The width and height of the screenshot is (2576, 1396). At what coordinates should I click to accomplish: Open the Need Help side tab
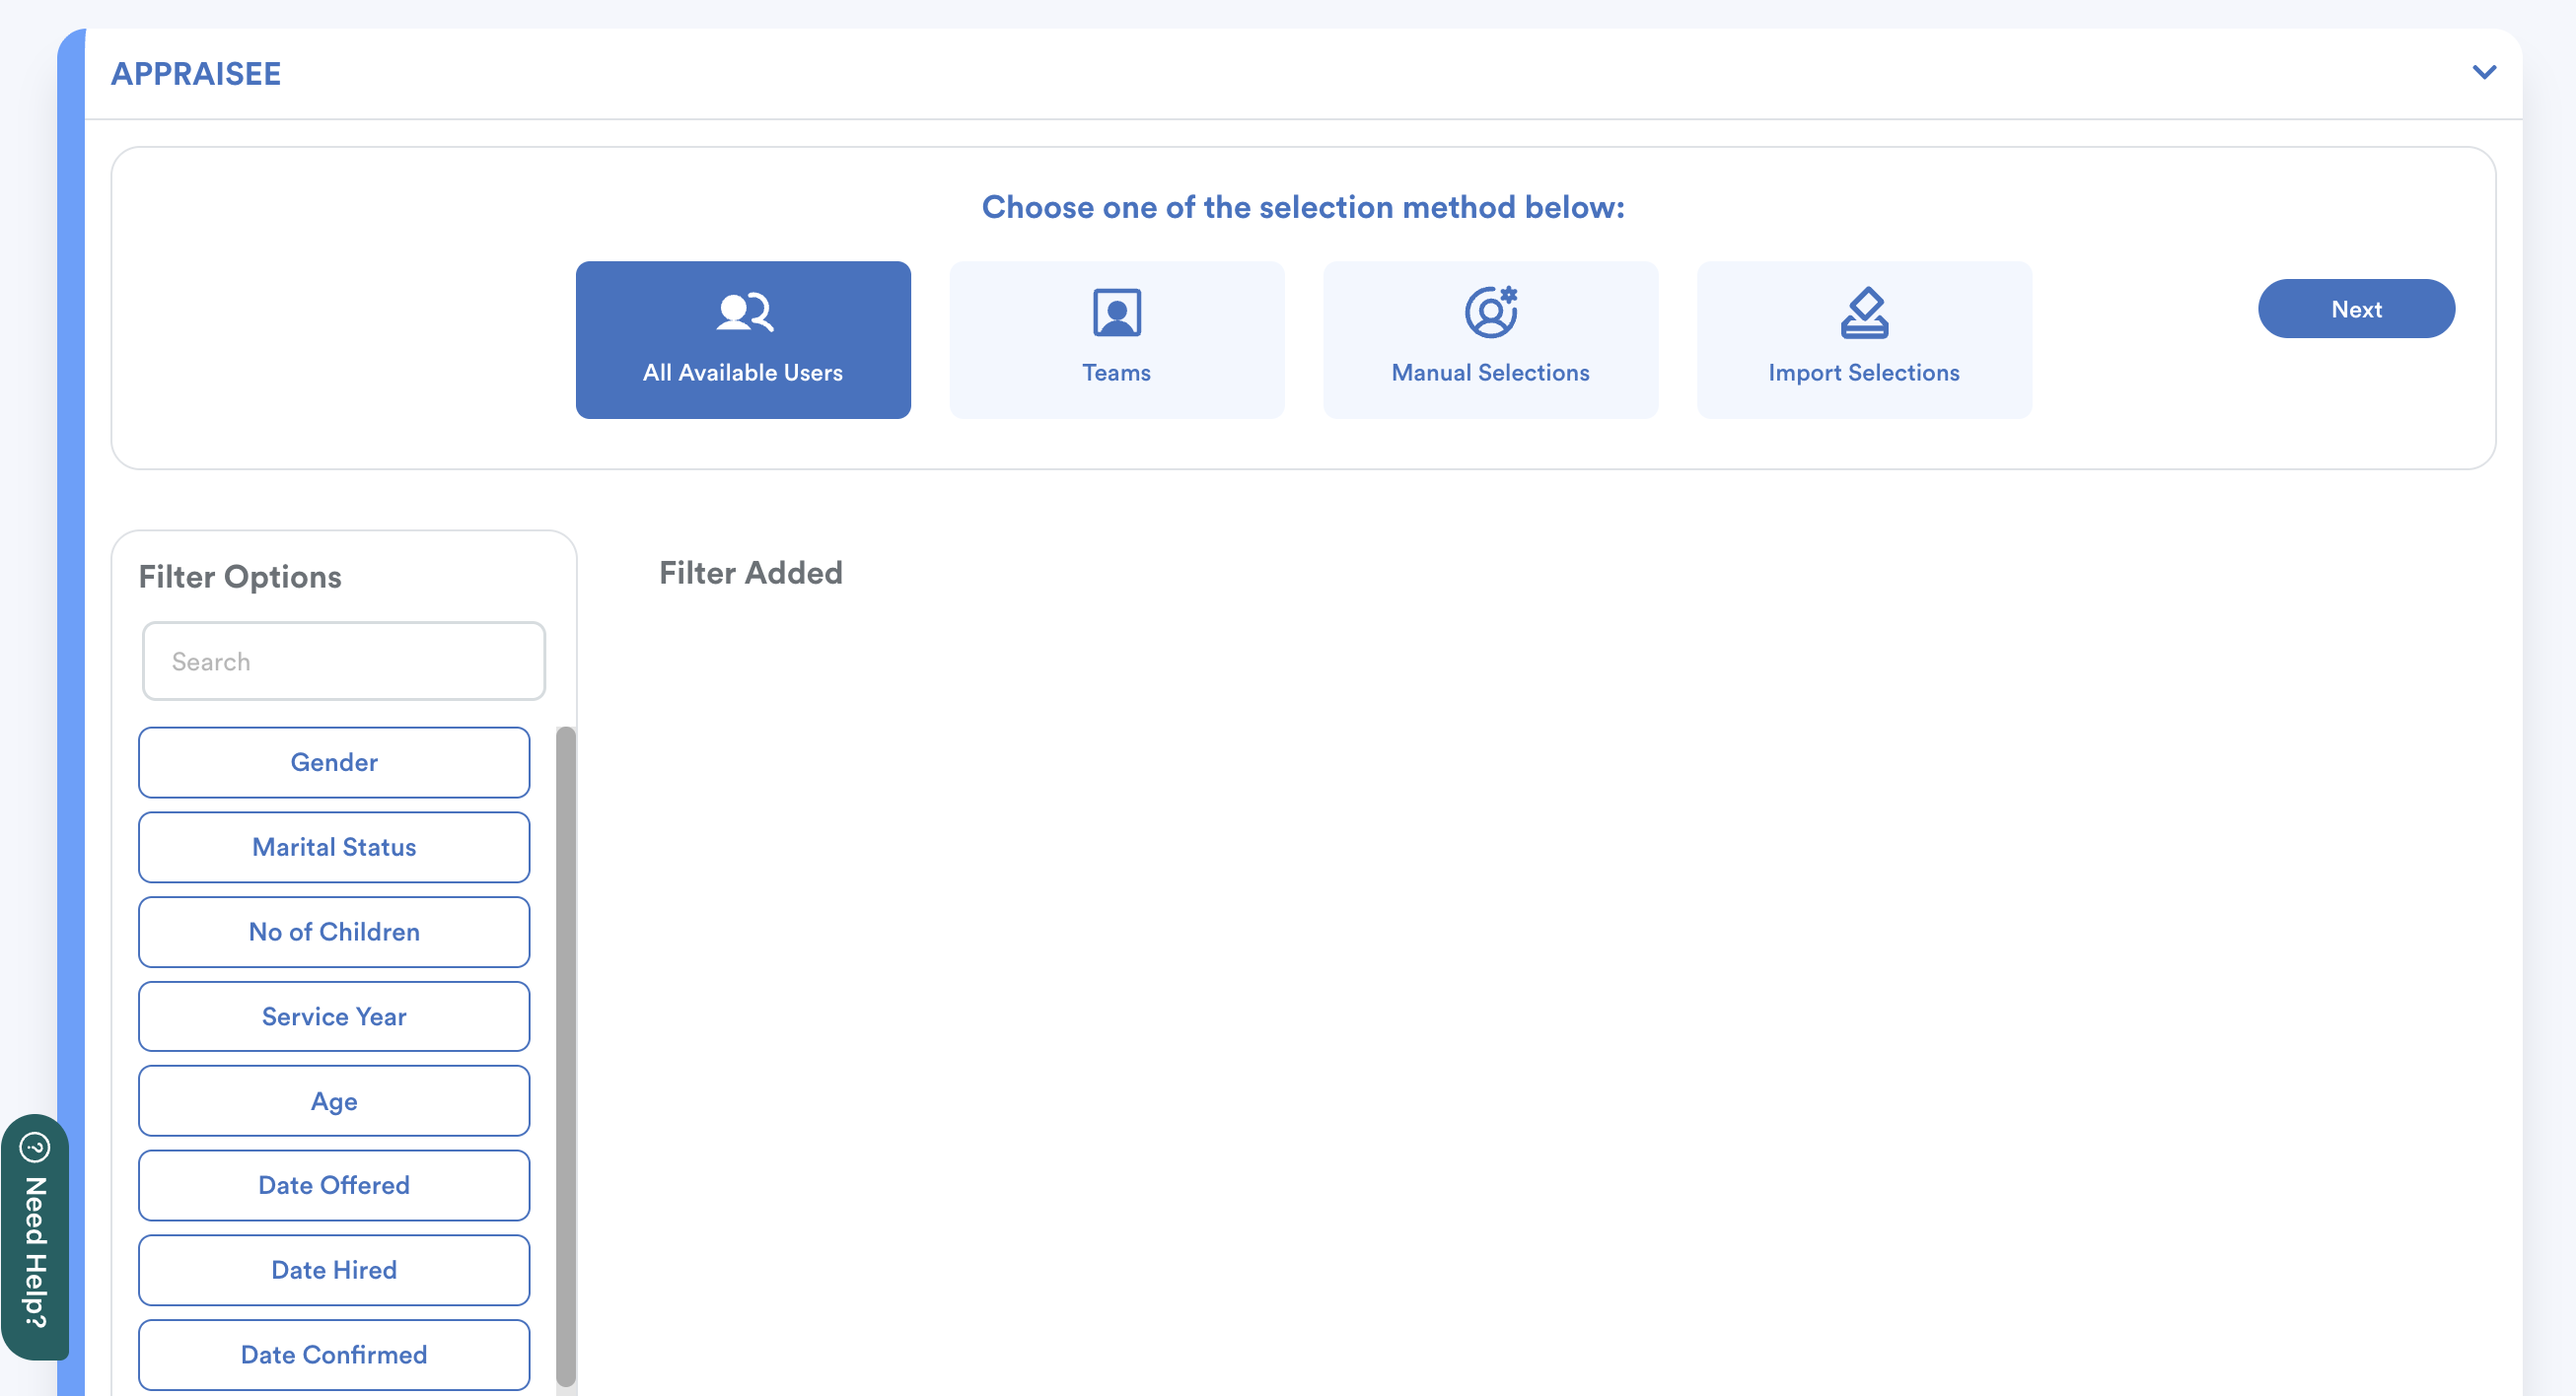click(35, 1250)
